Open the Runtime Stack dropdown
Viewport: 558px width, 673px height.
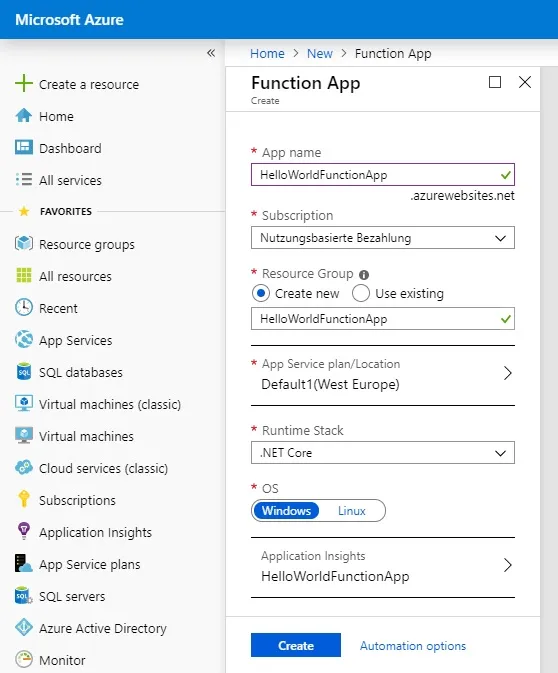(382, 453)
